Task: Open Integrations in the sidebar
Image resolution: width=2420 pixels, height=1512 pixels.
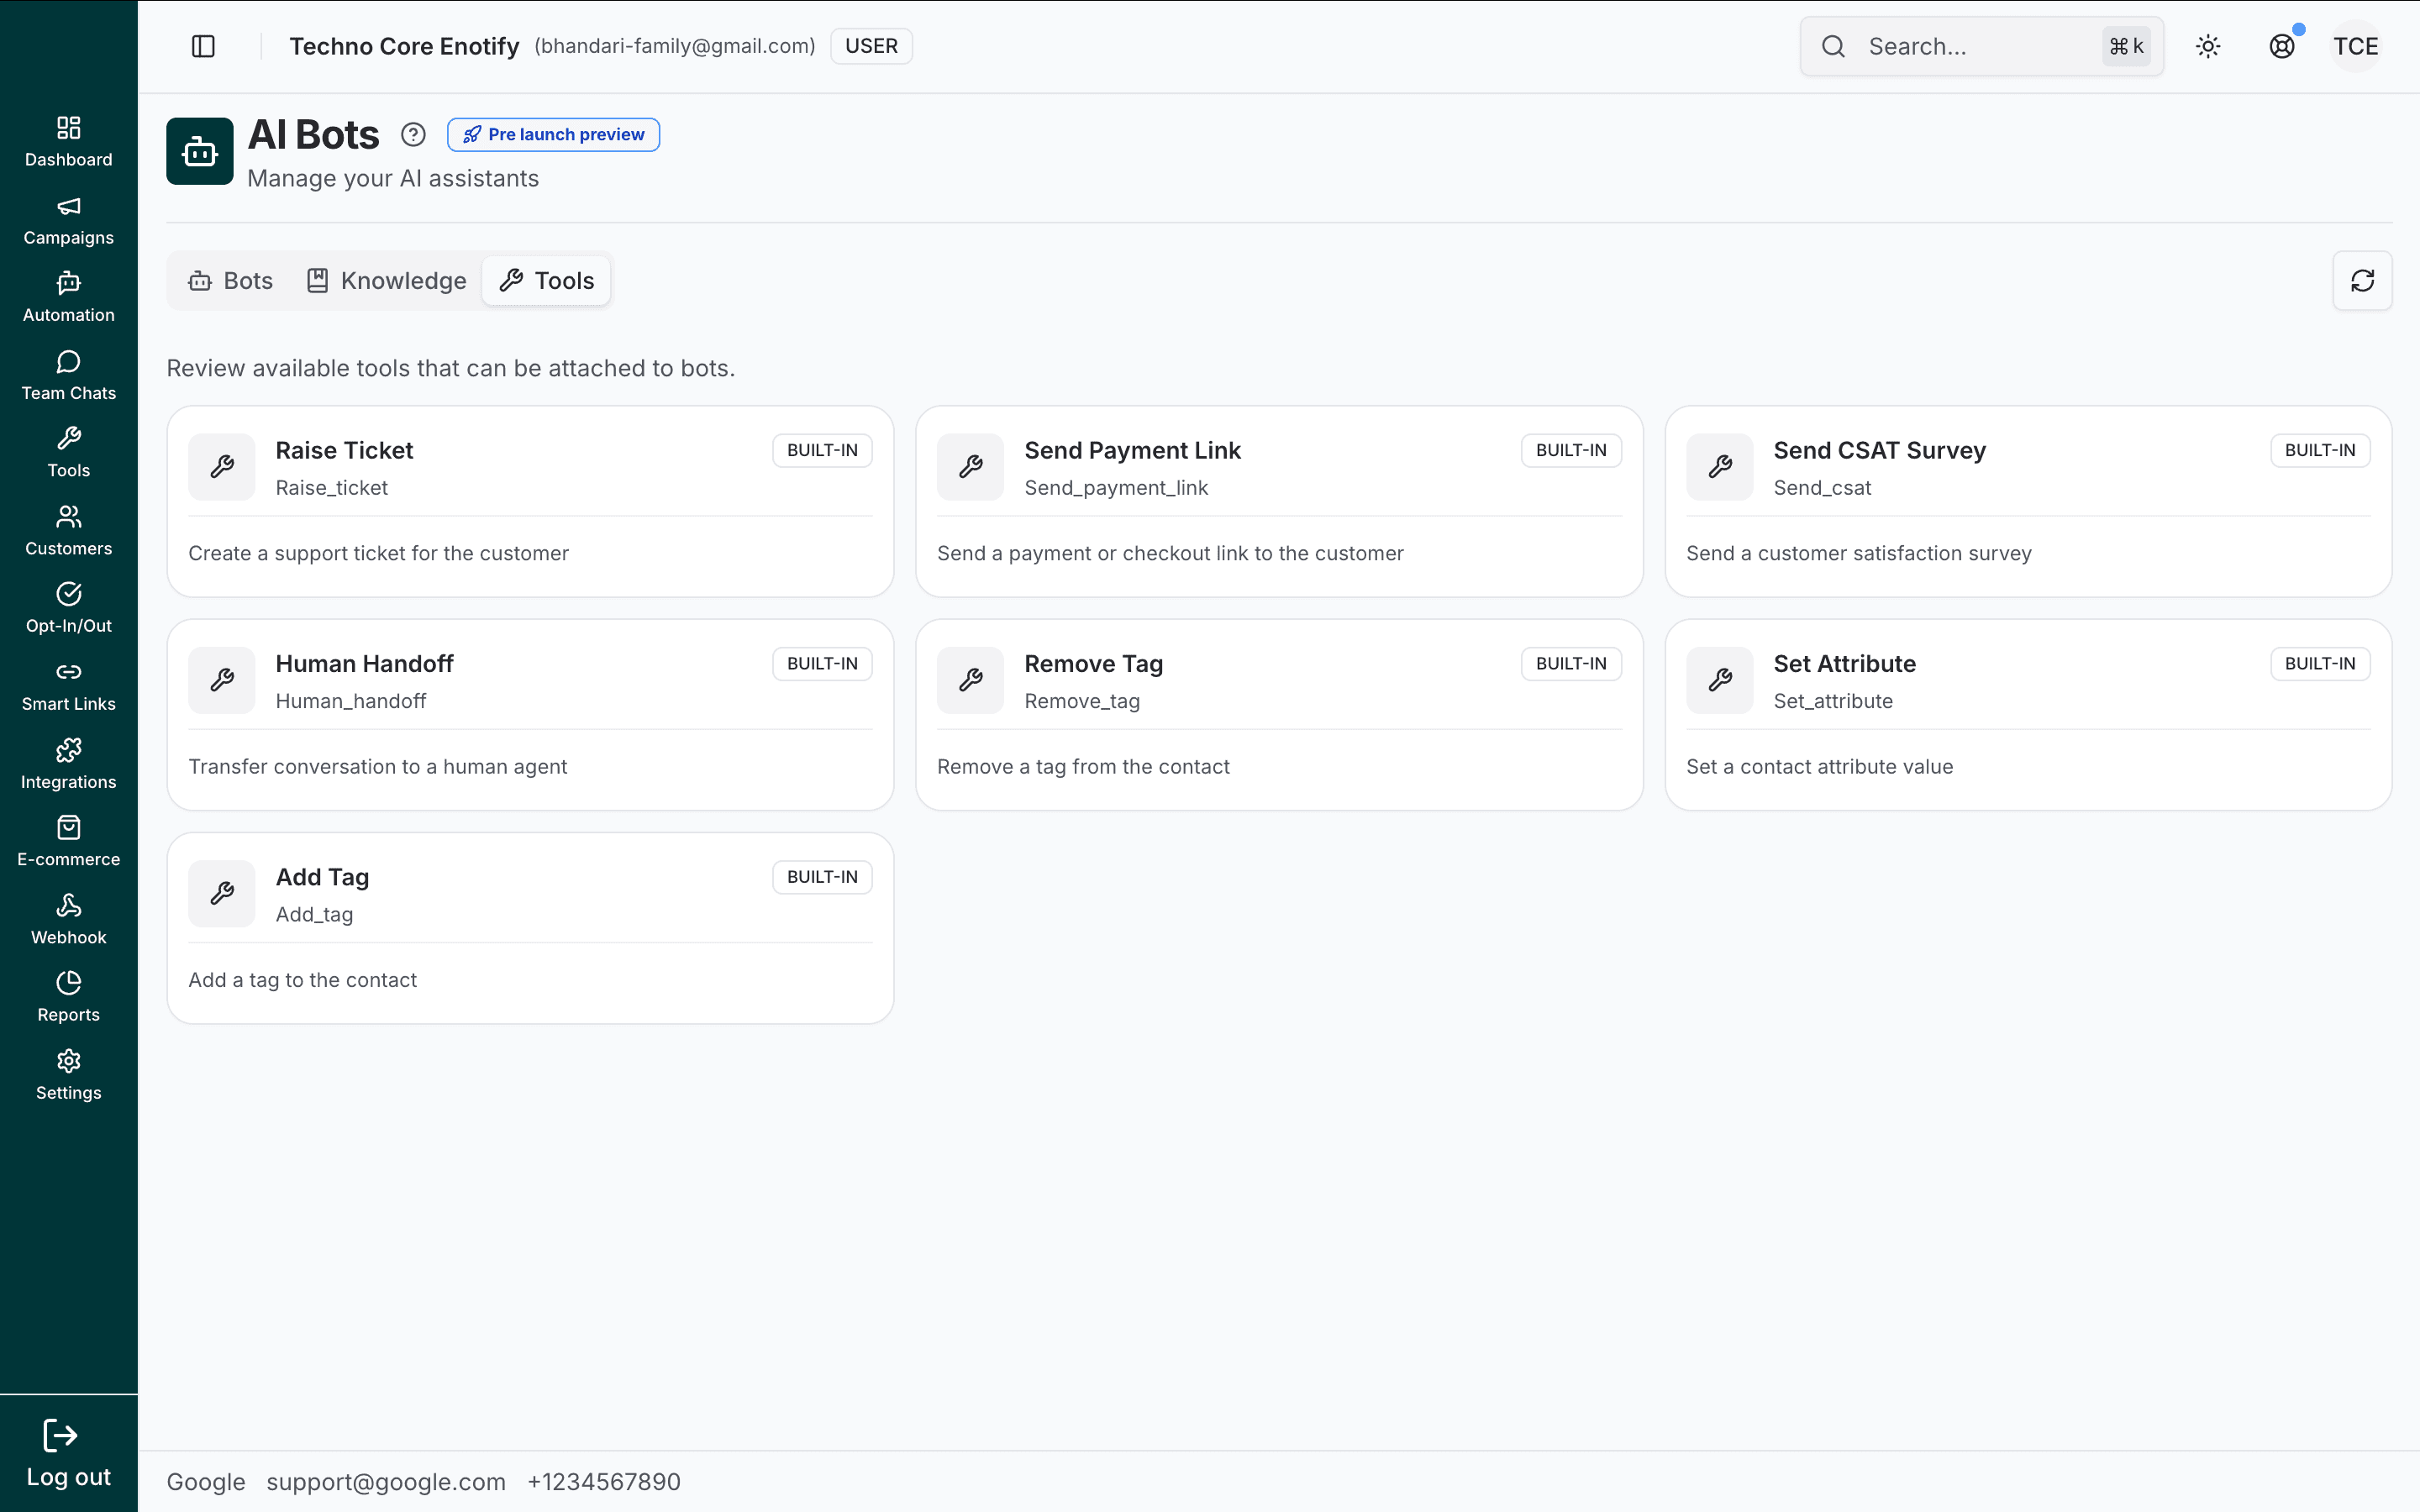Action: 68,764
